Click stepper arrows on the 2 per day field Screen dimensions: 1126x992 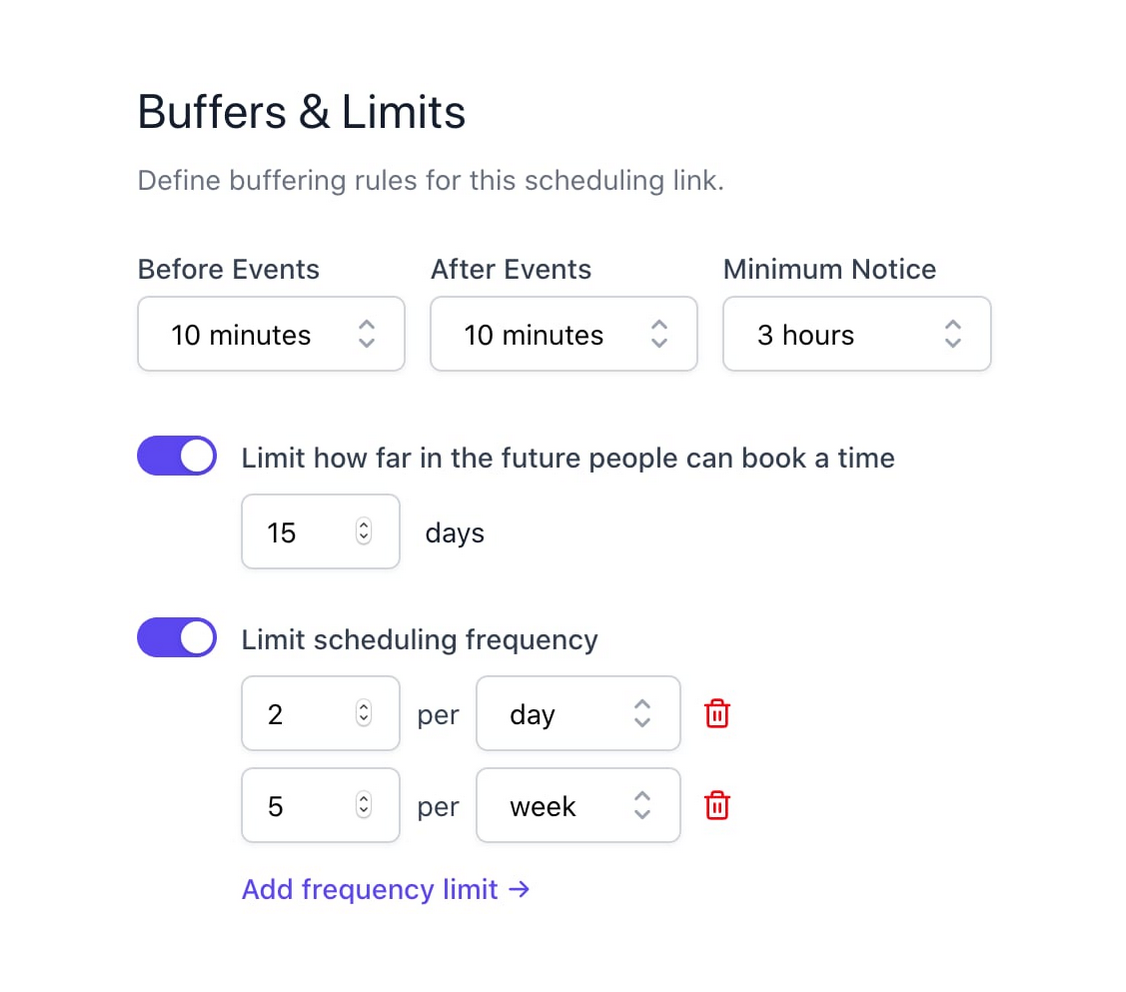[364, 714]
